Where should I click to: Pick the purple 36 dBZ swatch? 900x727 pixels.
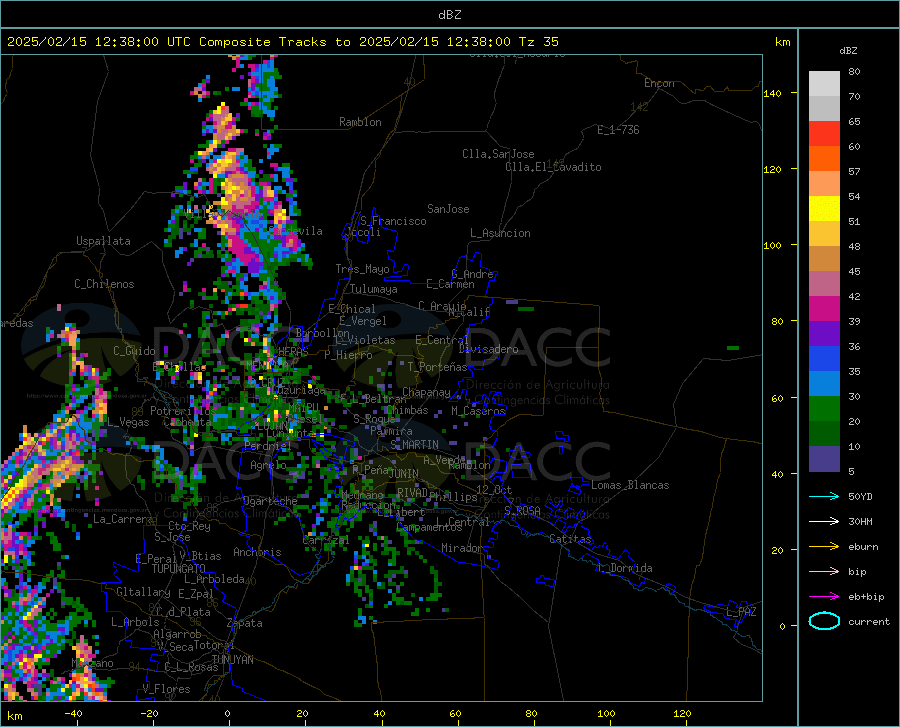[824, 334]
